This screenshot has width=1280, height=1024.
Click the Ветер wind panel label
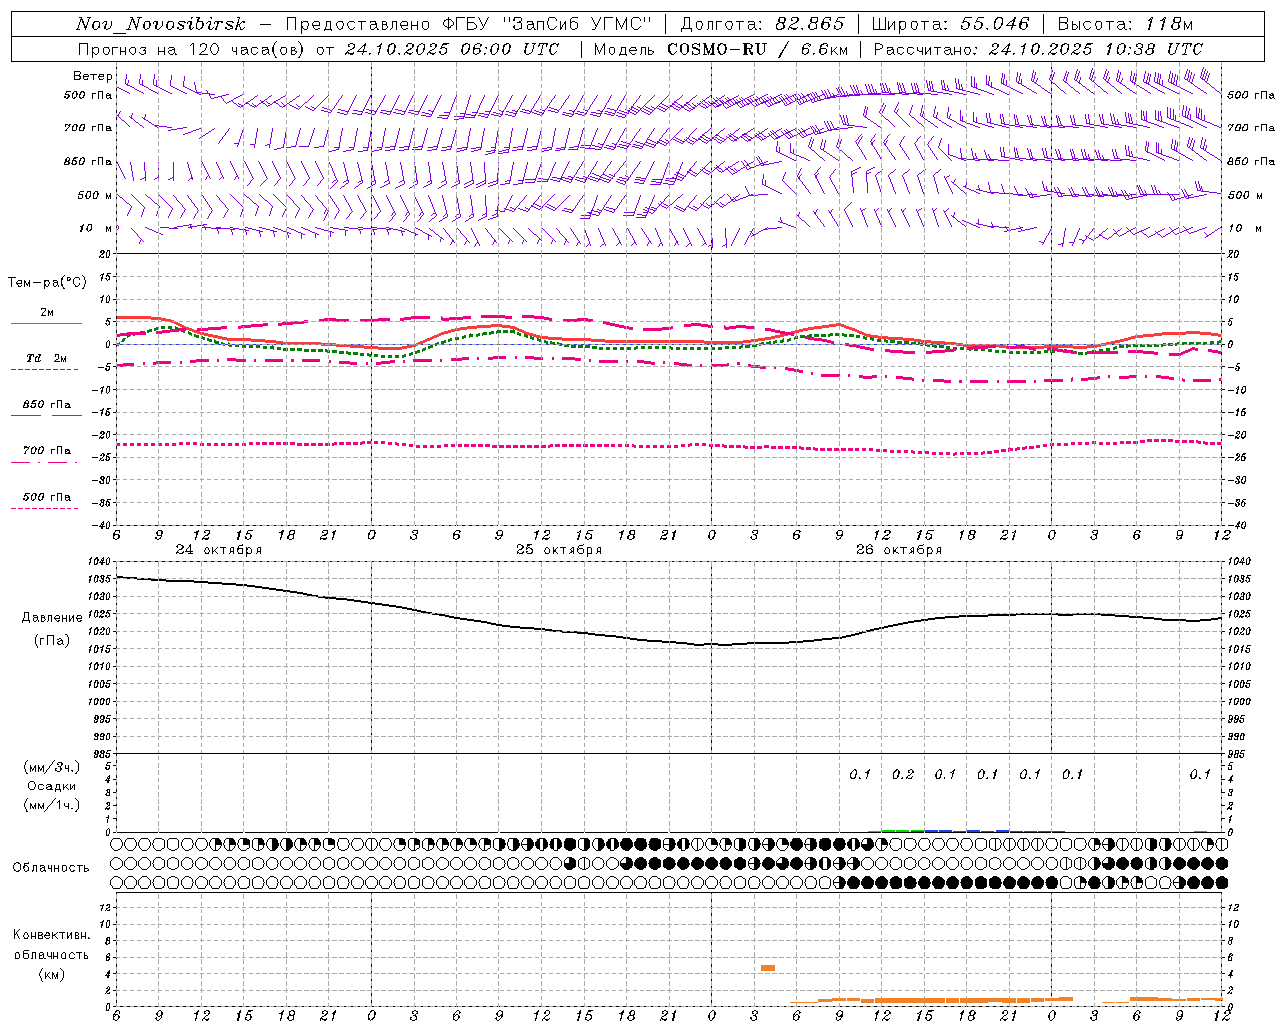93,76
